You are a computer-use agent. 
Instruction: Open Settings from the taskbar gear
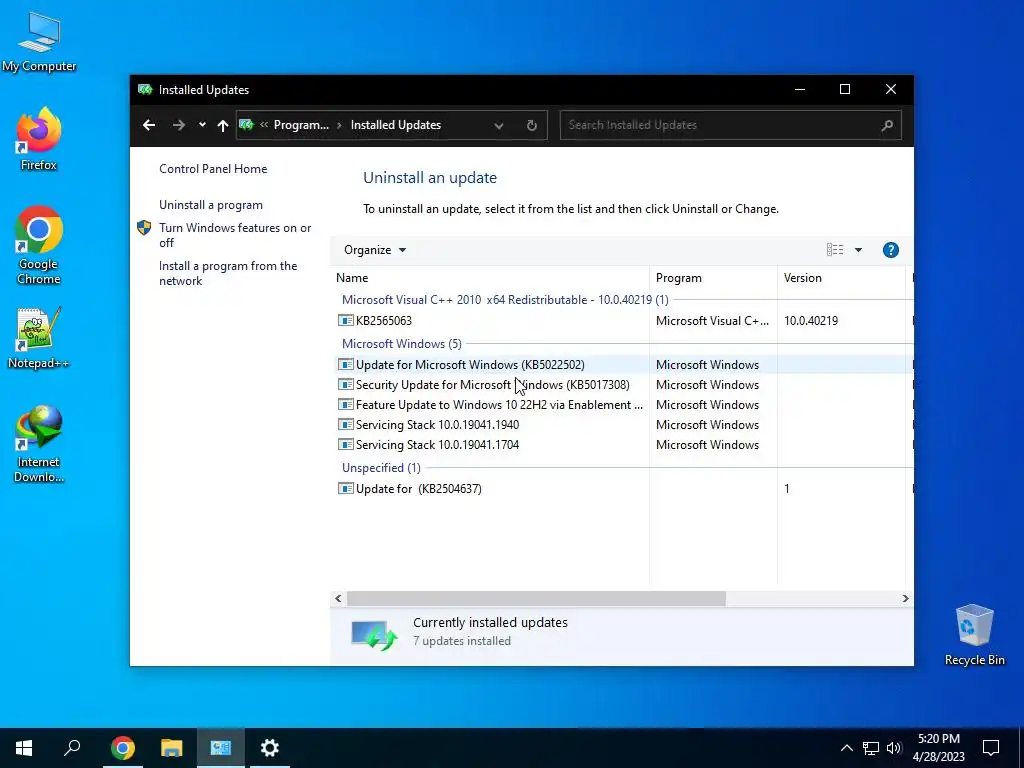(x=270, y=748)
